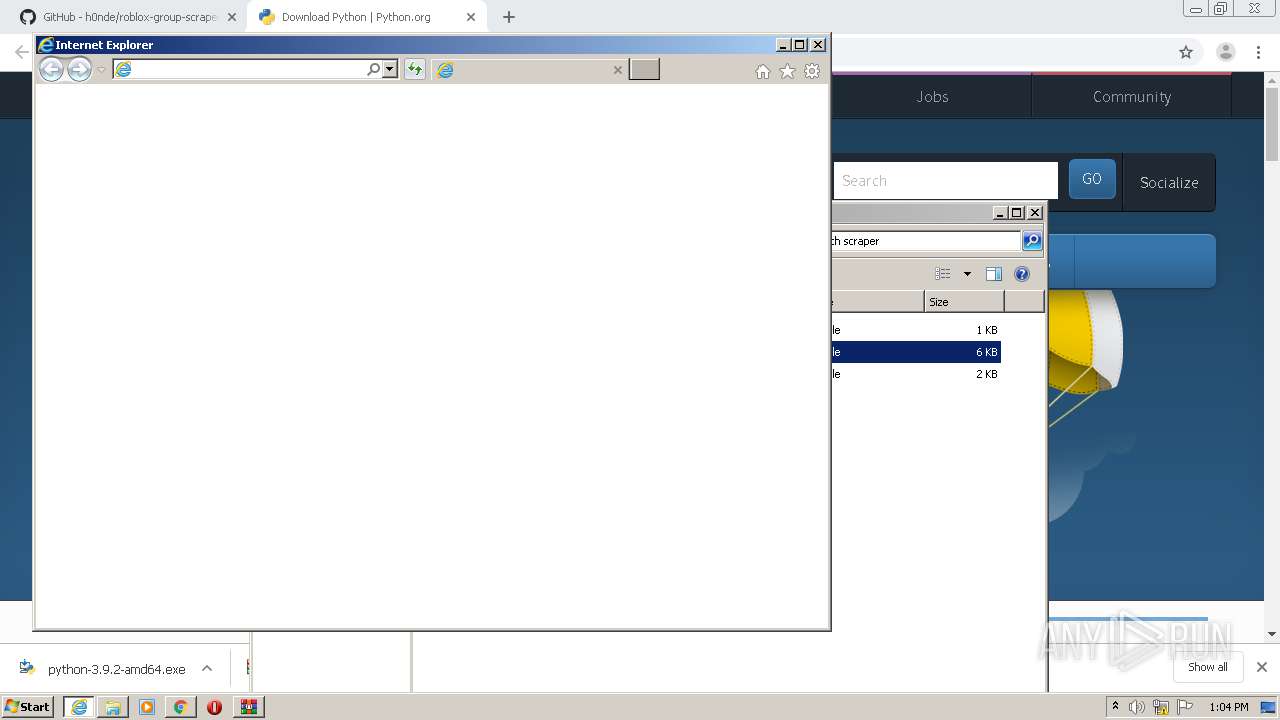Open Explorer help
Screen dimensions: 1280x720
coord(1022,274)
